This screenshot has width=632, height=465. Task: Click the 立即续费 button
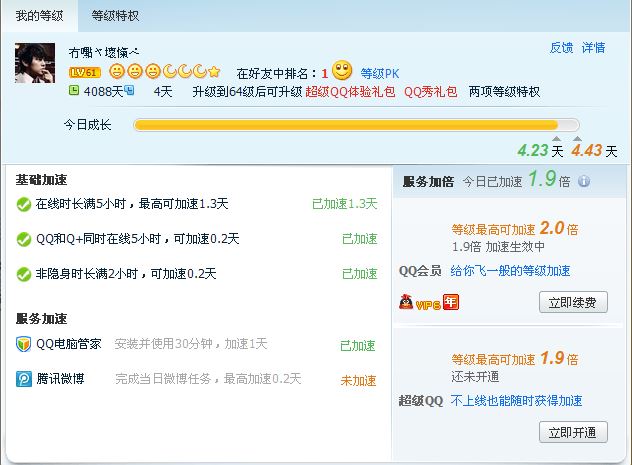coord(573,302)
